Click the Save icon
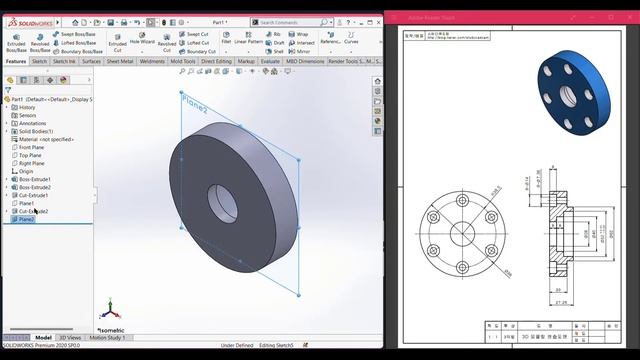The image size is (640, 360). pyautogui.click(x=111, y=22)
